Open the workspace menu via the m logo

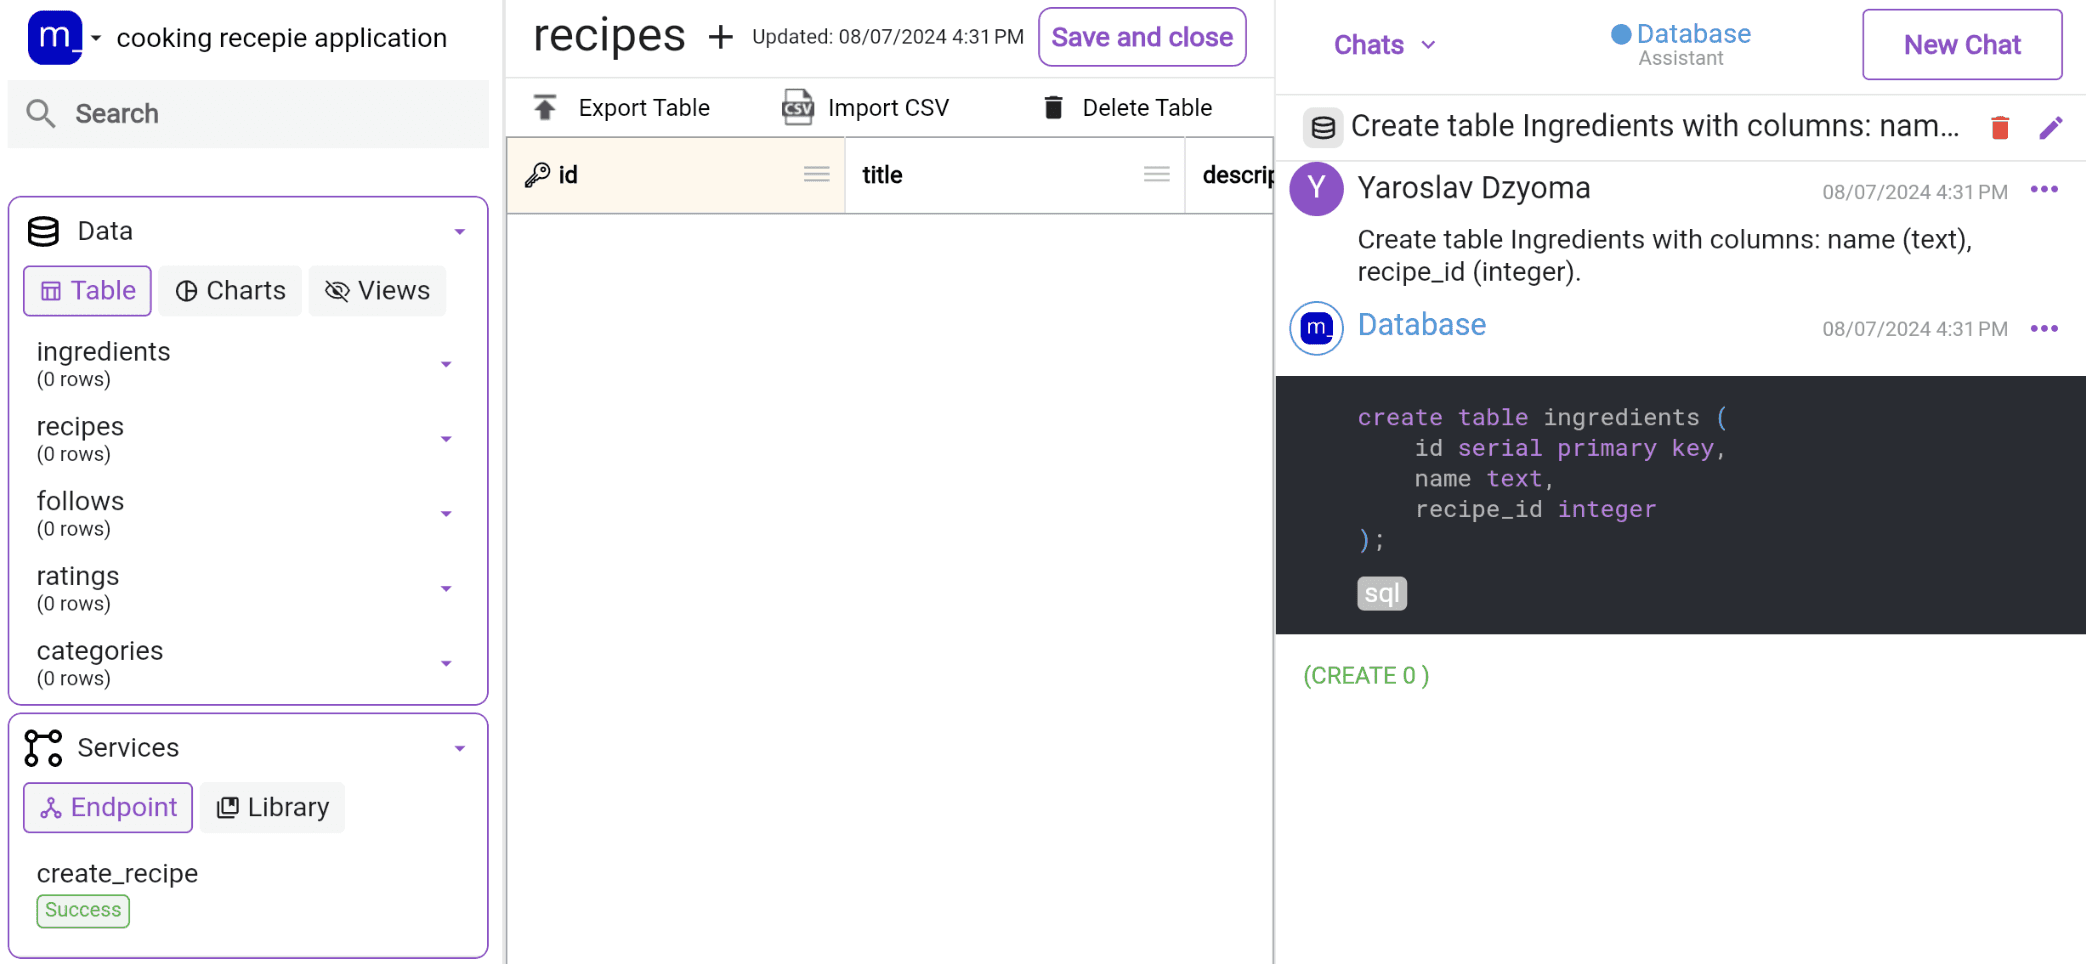[57, 37]
